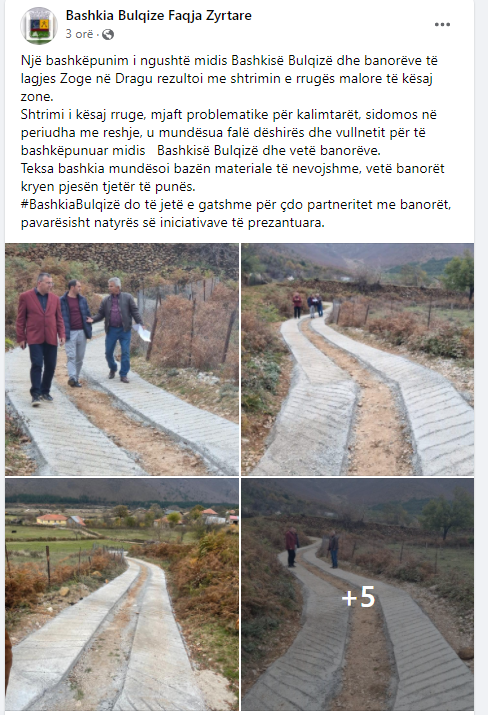The width and height of the screenshot is (488, 715).
Task: Open photo of three men walking
Action: 122,359
